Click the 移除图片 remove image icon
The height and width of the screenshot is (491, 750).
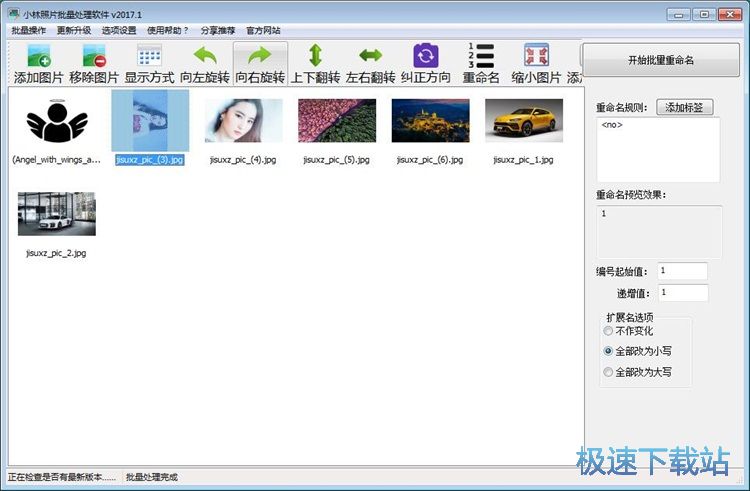94,56
